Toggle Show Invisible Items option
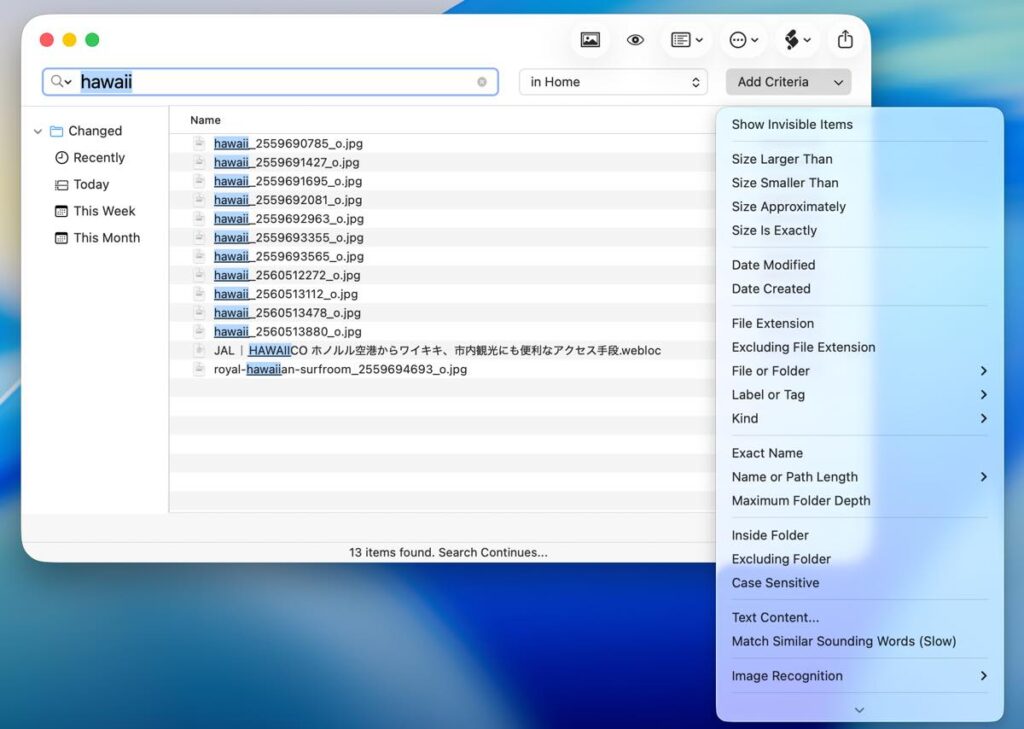Screen dimensions: 1024x729 tap(792, 125)
